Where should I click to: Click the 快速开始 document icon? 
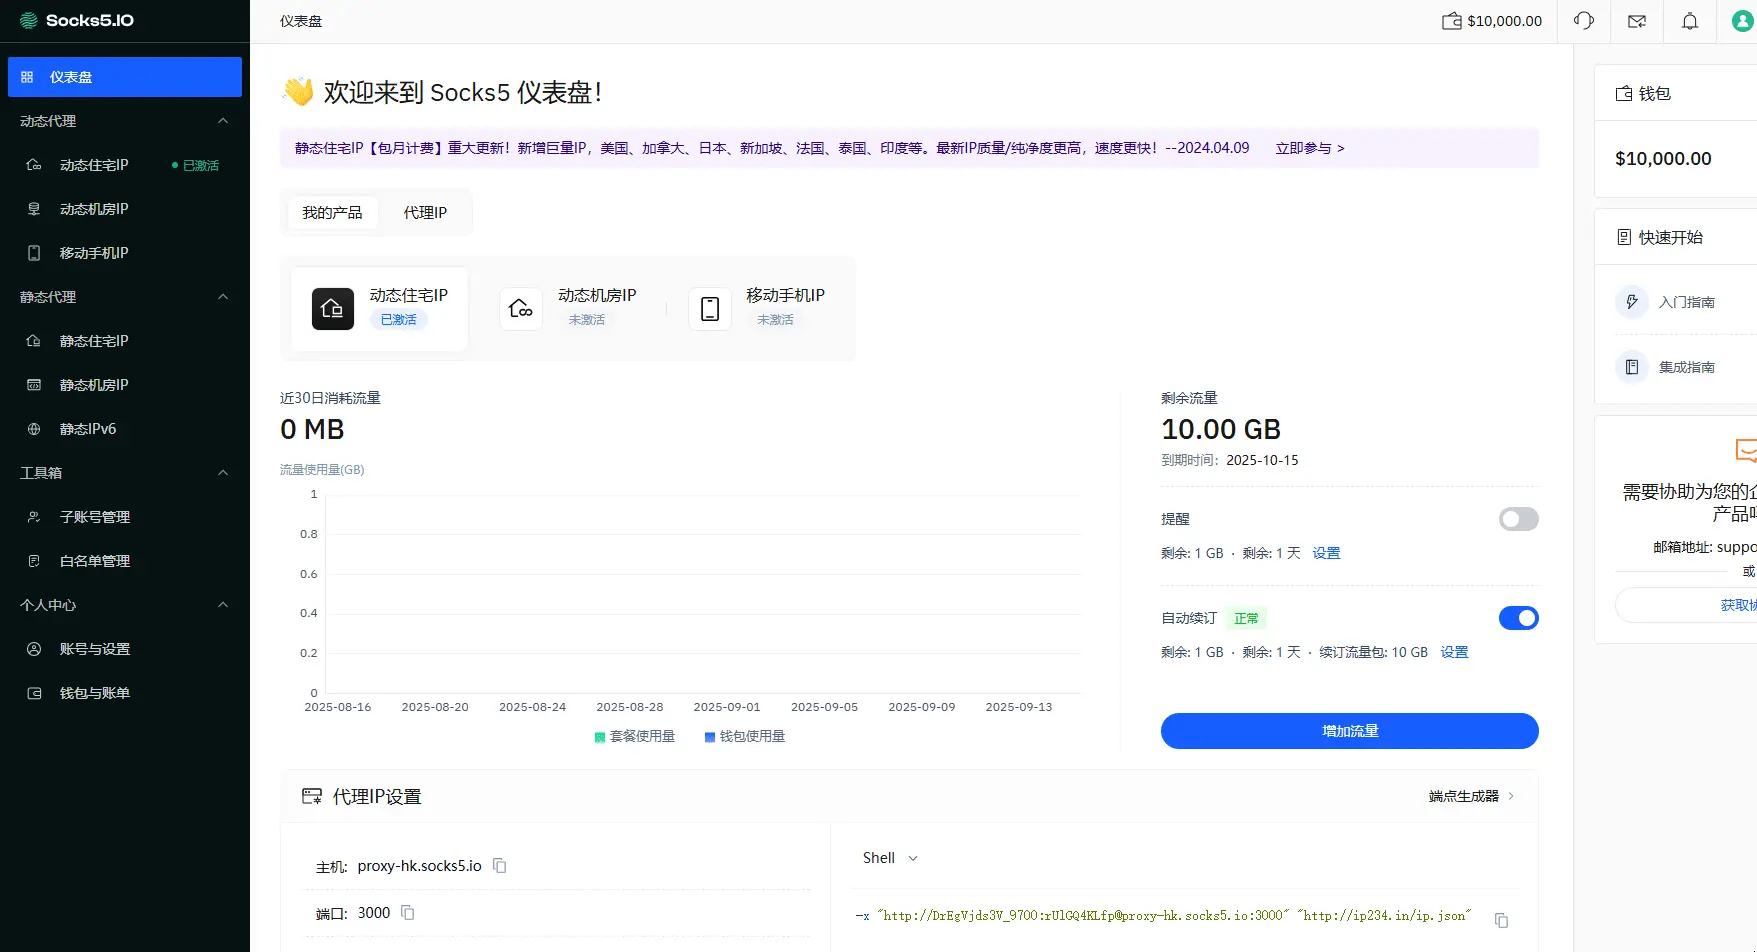click(1624, 237)
